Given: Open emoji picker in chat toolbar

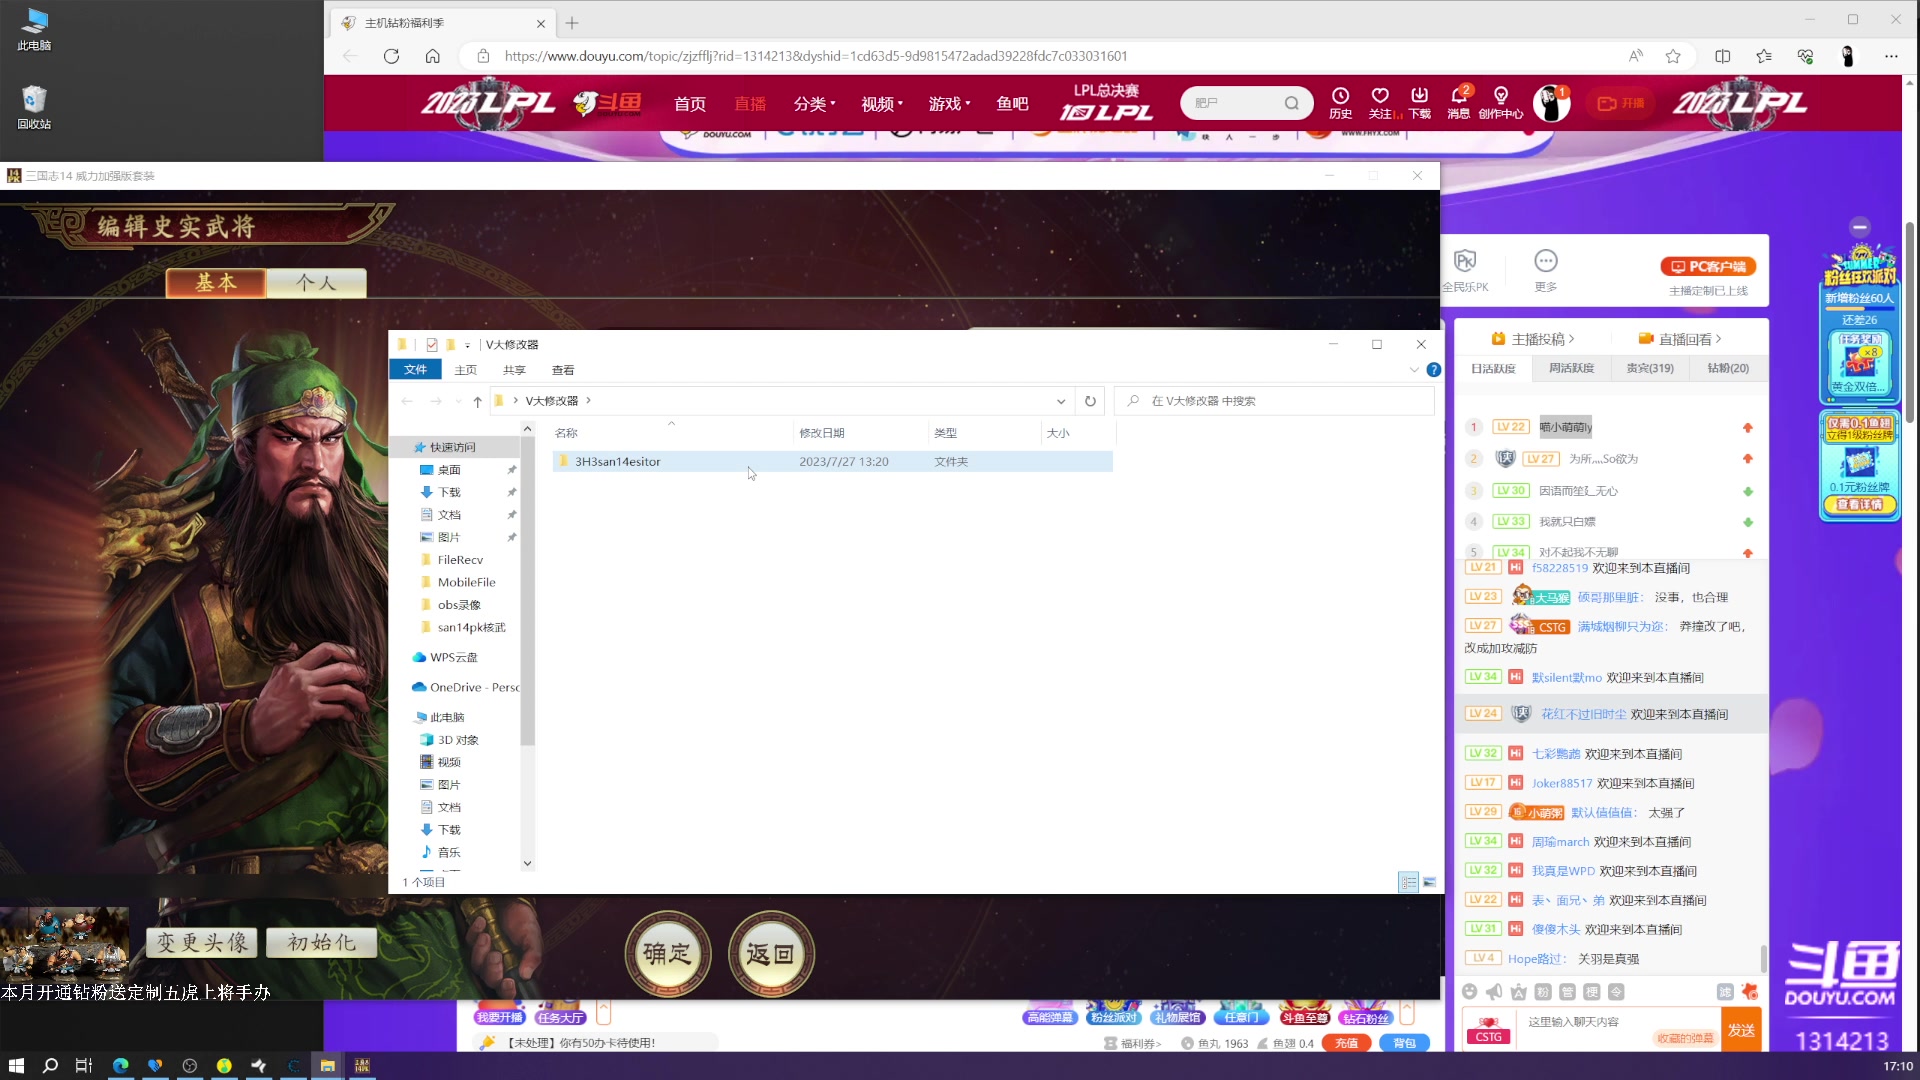Looking at the screenshot, I should [1469, 992].
